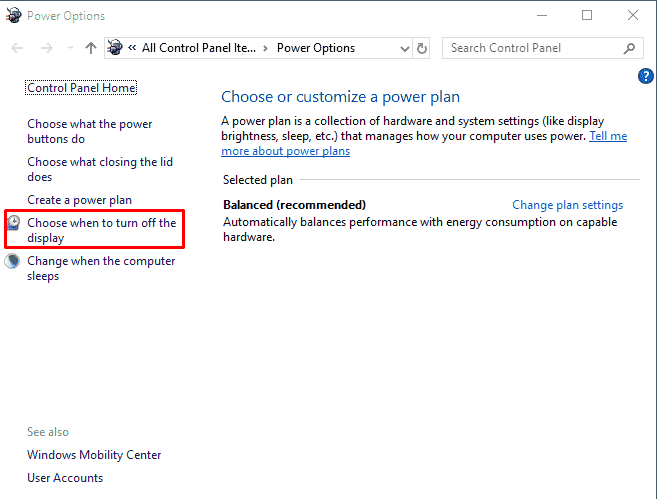Click the search magnifier icon
This screenshot has width=657, height=499.
629,48
